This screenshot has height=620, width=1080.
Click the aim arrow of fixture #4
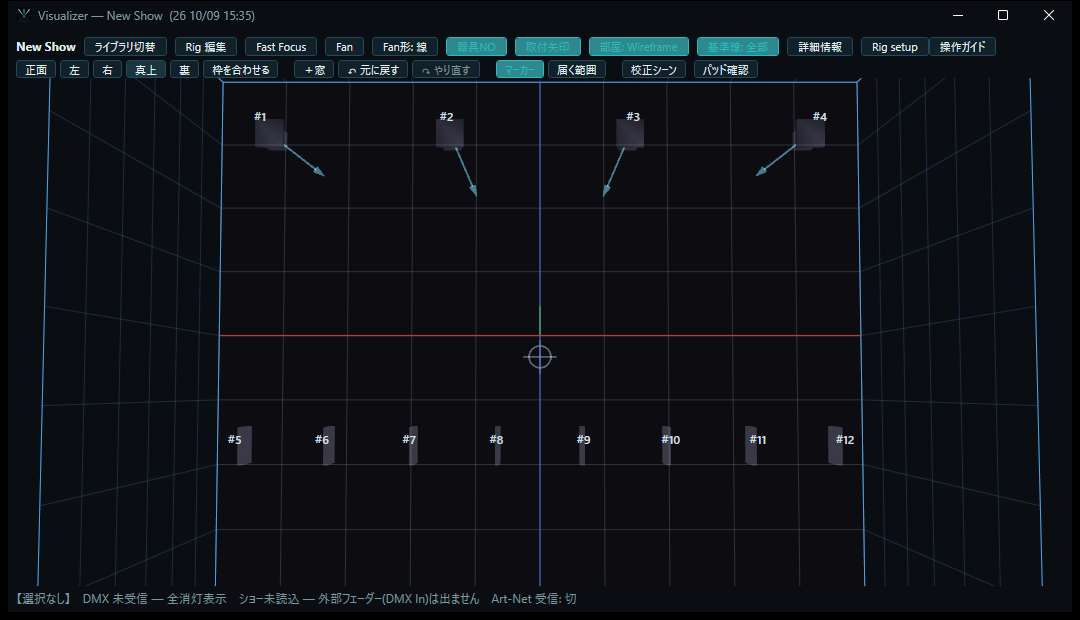[776, 161]
